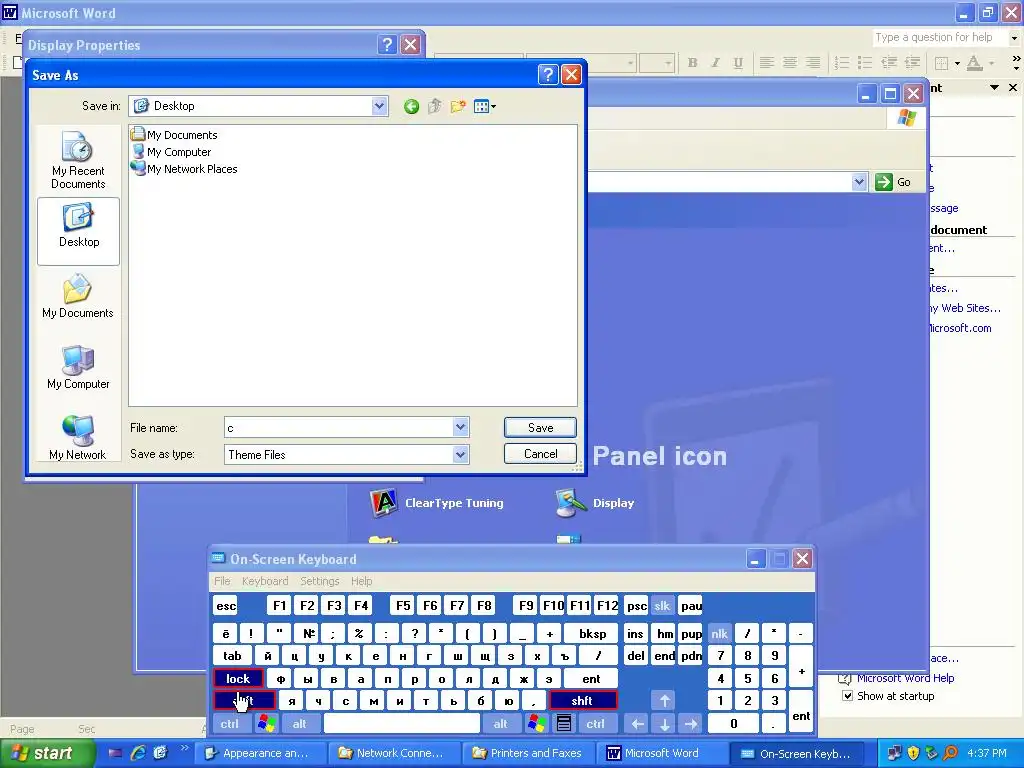Launch Internet Explorer from quick launch
Viewport: 1024px width, 768px height.
[x=138, y=753]
